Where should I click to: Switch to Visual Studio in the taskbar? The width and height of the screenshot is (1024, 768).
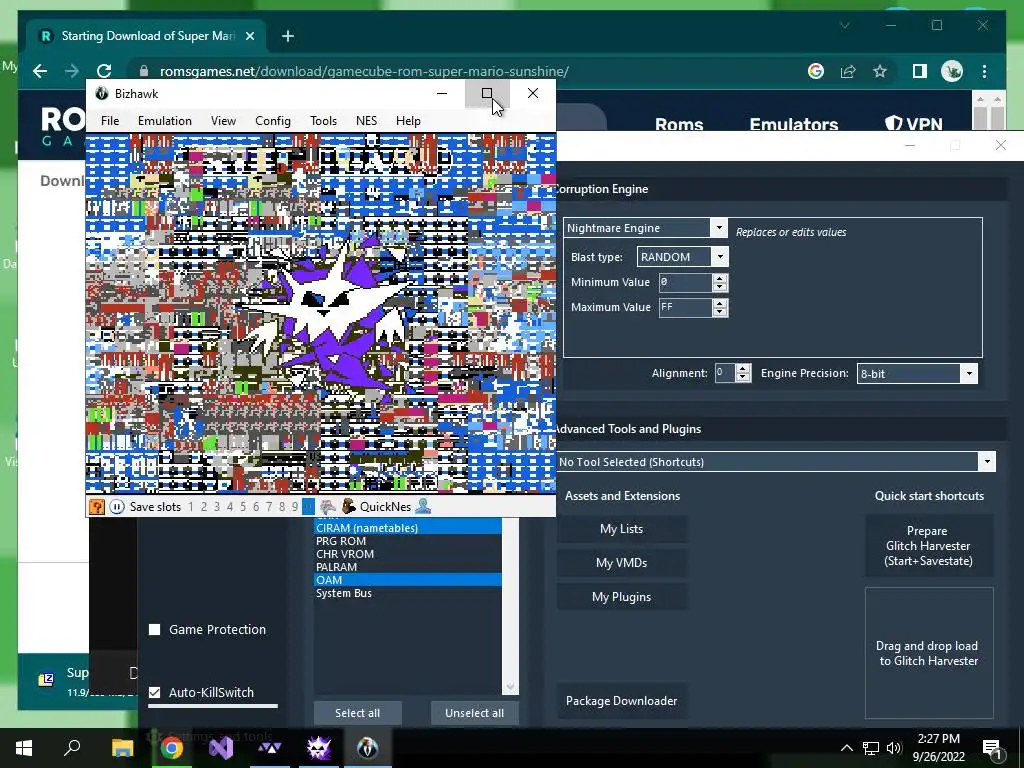pyautogui.click(x=221, y=748)
